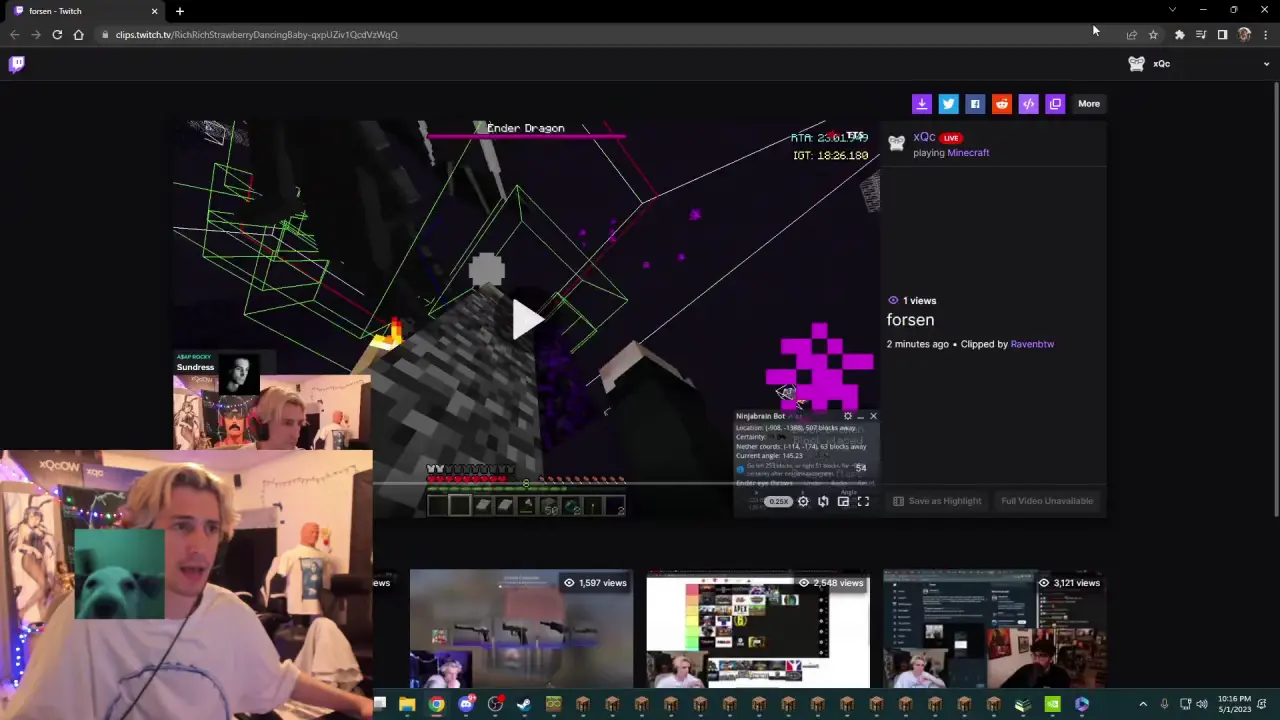1280x720 pixels.
Task: Toggle looping playback on the clip
Action: [823, 501]
